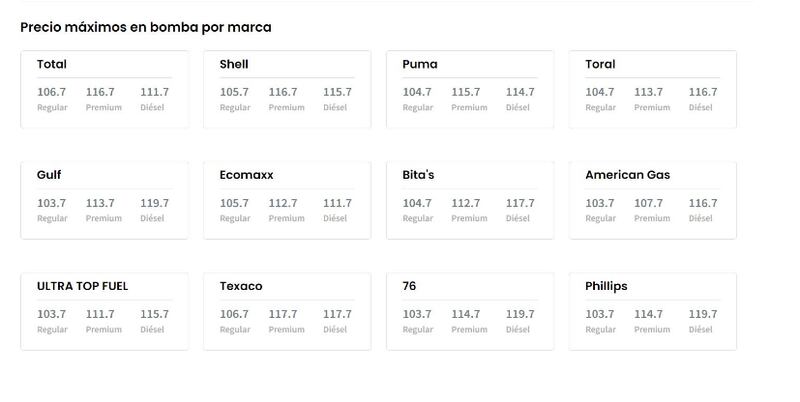
Task: Click the Gulf brand heading
Action: pyautogui.click(x=49, y=175)
